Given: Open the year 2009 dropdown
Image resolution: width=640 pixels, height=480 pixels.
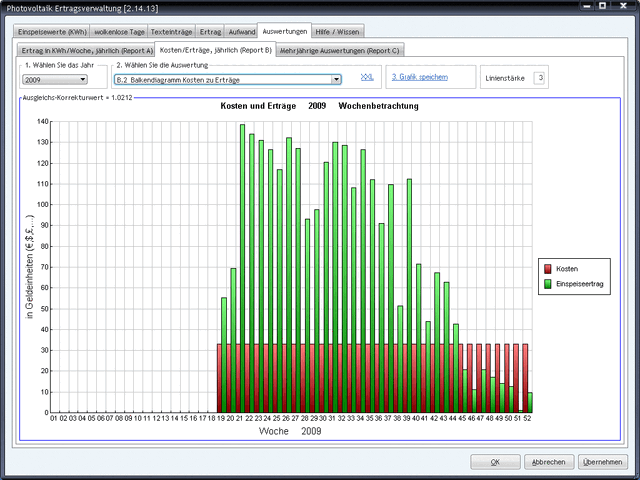Looking at the screenshot, I should tap(55, 80).
